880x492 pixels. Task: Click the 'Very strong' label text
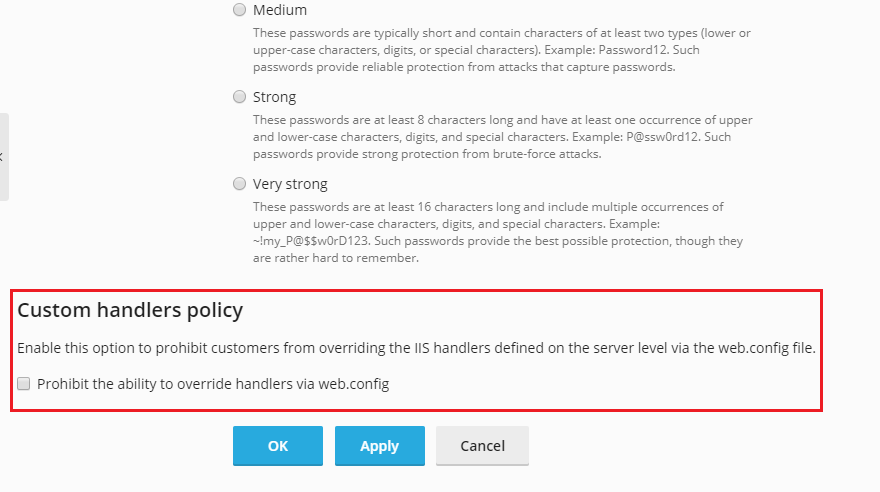[290, 184]
